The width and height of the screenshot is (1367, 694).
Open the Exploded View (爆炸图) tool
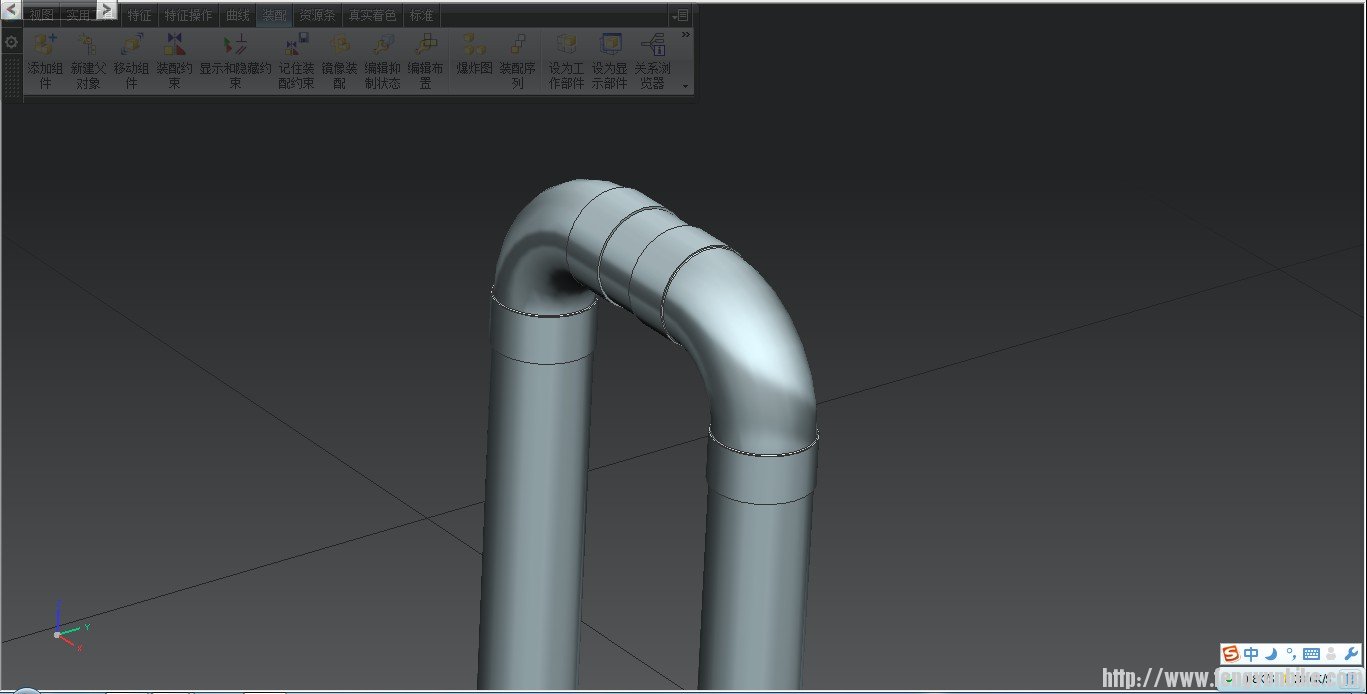point(475,46)
